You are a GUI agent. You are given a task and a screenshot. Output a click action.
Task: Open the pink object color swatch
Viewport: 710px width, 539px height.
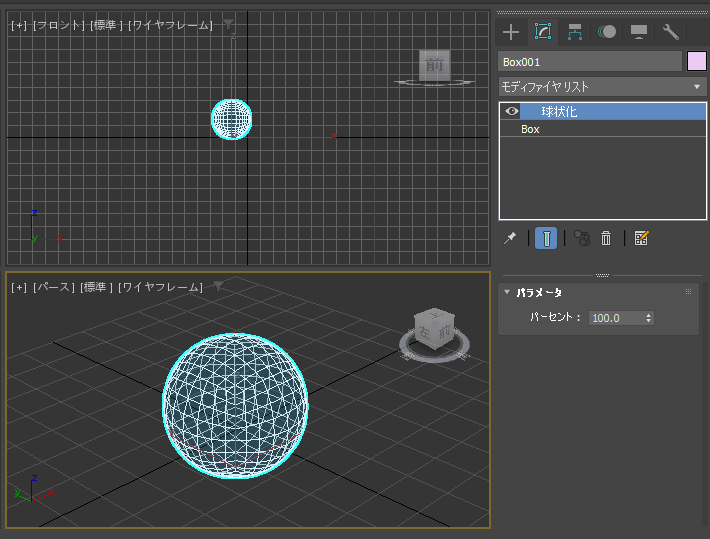click(x=696, y=62)
